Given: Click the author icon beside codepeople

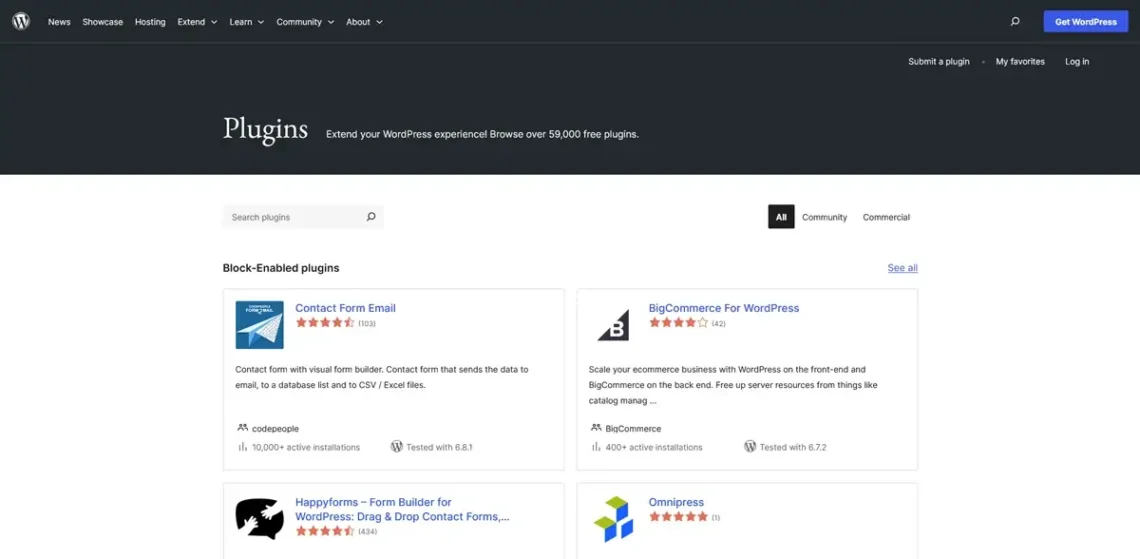Looking at the screenshot, I should [x=242, y=428].
